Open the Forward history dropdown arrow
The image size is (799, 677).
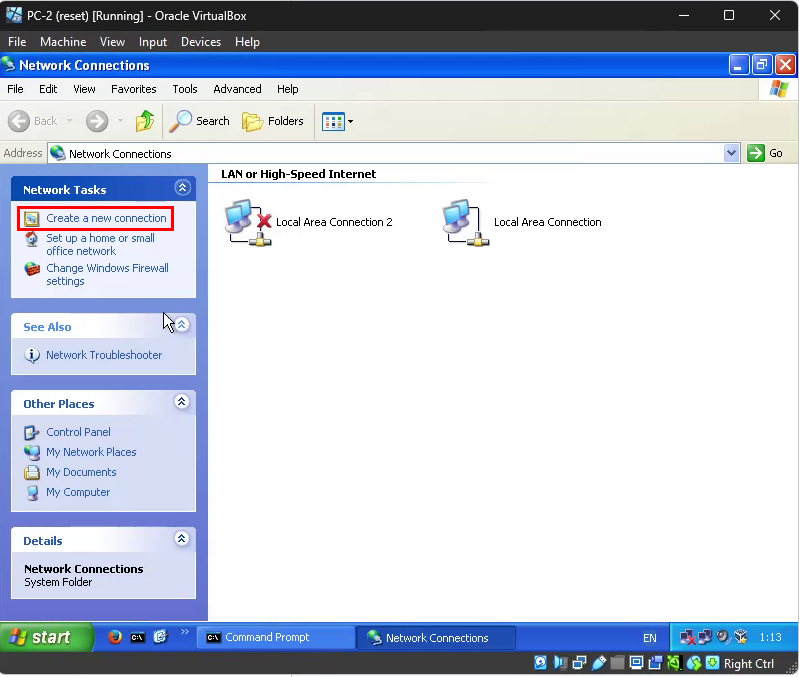click(120, 121)
